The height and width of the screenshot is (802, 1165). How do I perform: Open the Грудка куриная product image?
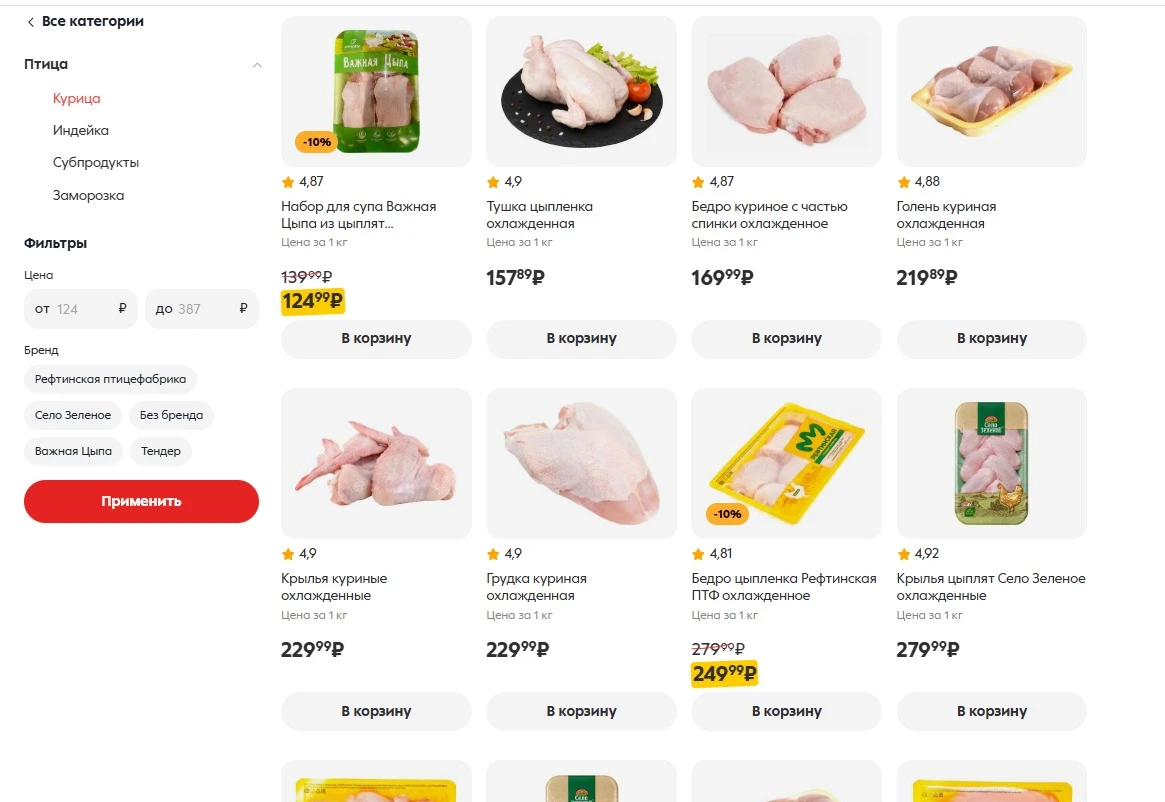pos(581,463)
